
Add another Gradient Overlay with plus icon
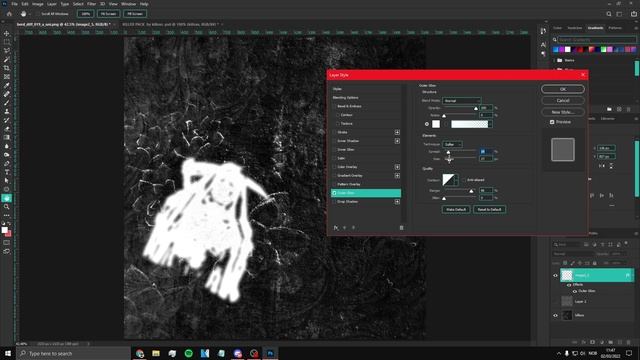click(x=397, y=176)
